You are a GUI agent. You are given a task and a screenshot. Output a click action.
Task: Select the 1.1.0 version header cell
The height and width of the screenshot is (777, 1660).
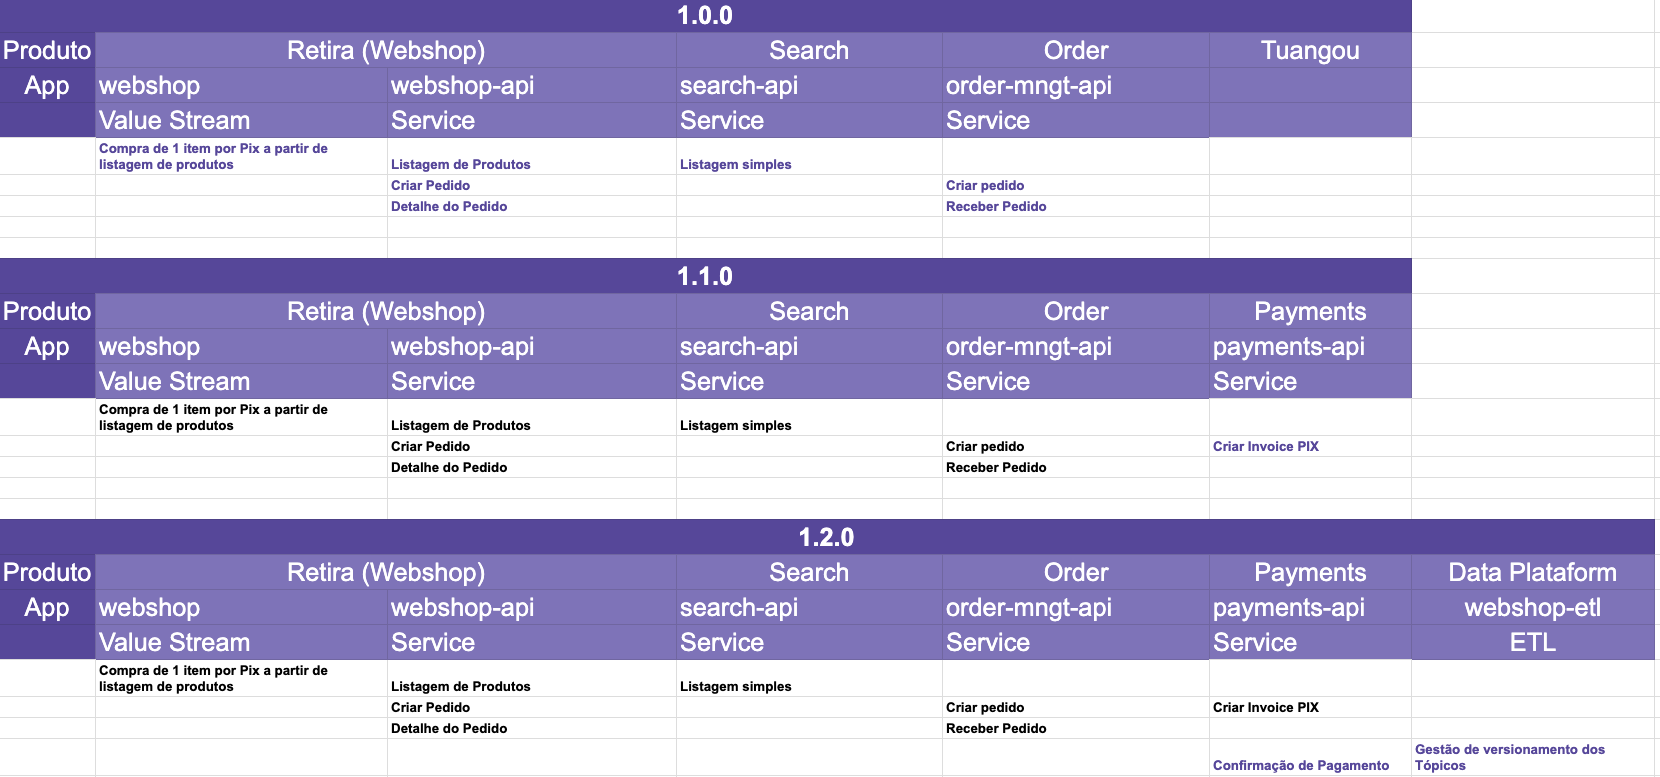click(x=705, y=276)
